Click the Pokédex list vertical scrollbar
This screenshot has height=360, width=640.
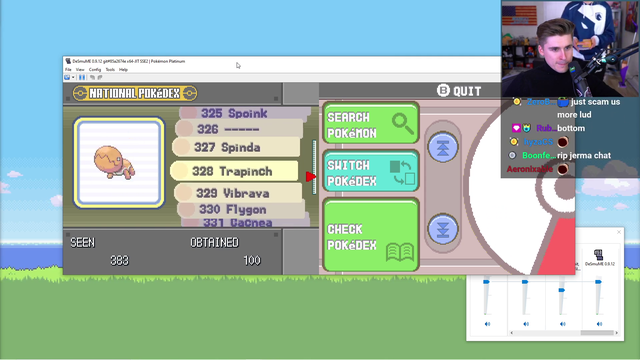(314, 167)
